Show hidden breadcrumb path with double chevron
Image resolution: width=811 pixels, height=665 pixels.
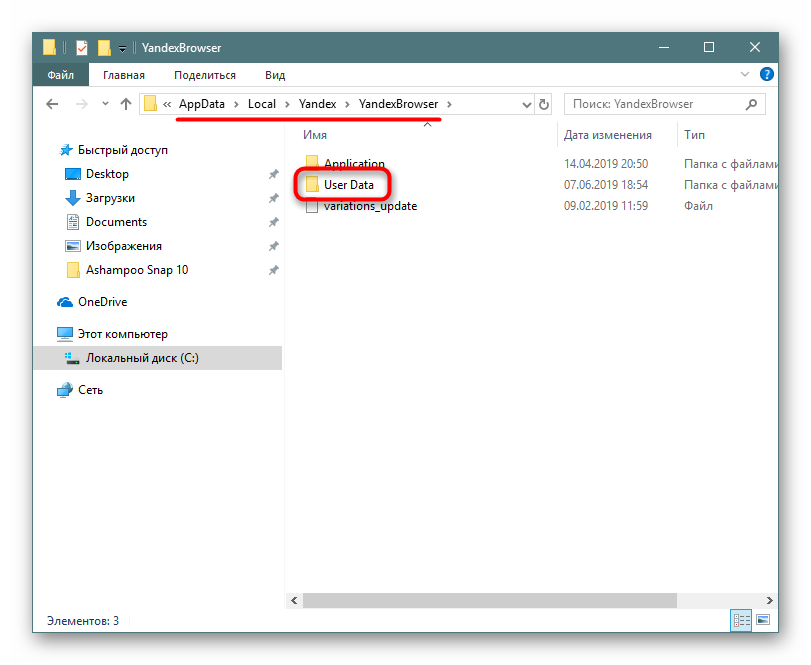pyautogui.click(x=167, y=104)
